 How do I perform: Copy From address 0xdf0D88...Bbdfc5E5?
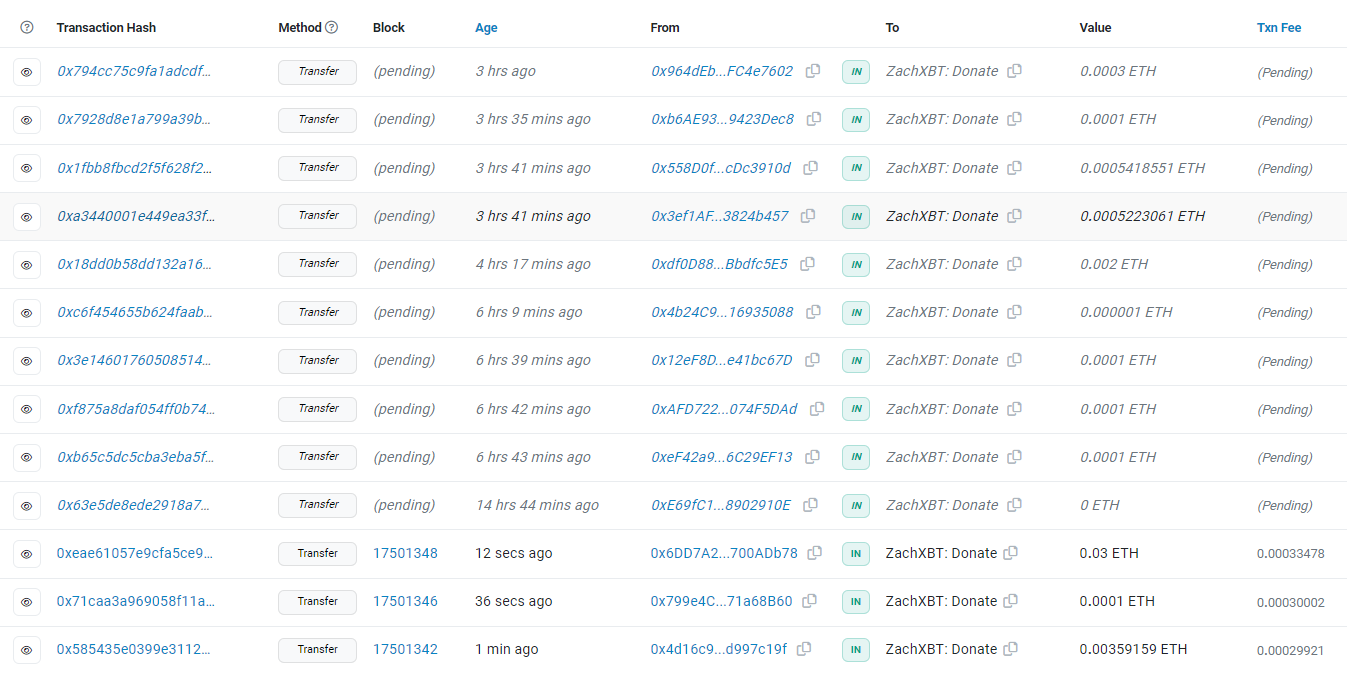point(807,264)
